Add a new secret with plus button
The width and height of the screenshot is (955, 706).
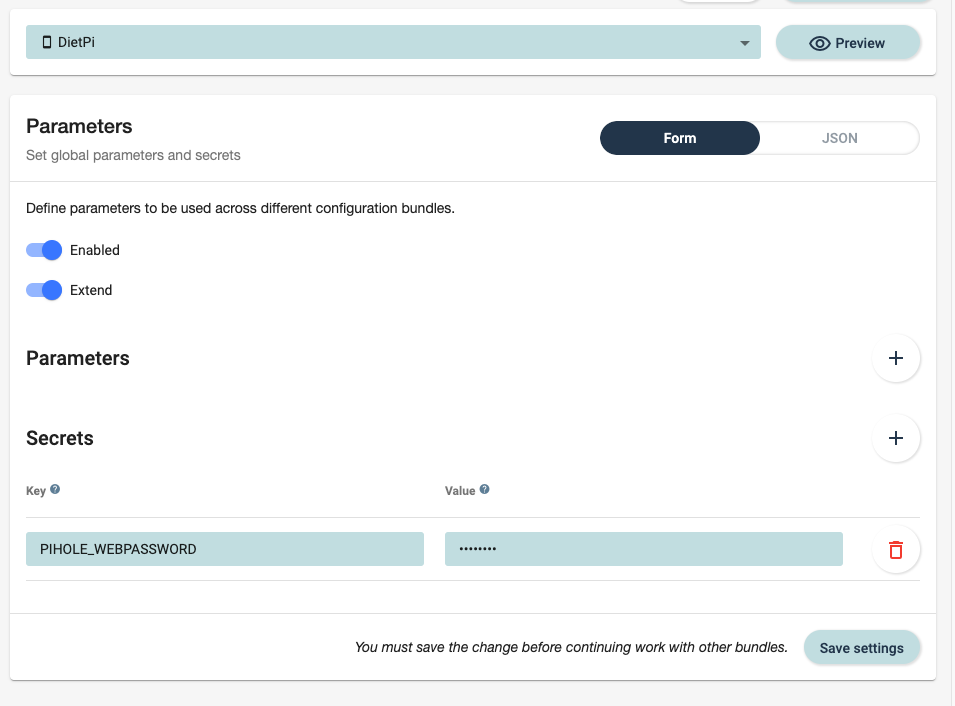[x=896, y=439]
